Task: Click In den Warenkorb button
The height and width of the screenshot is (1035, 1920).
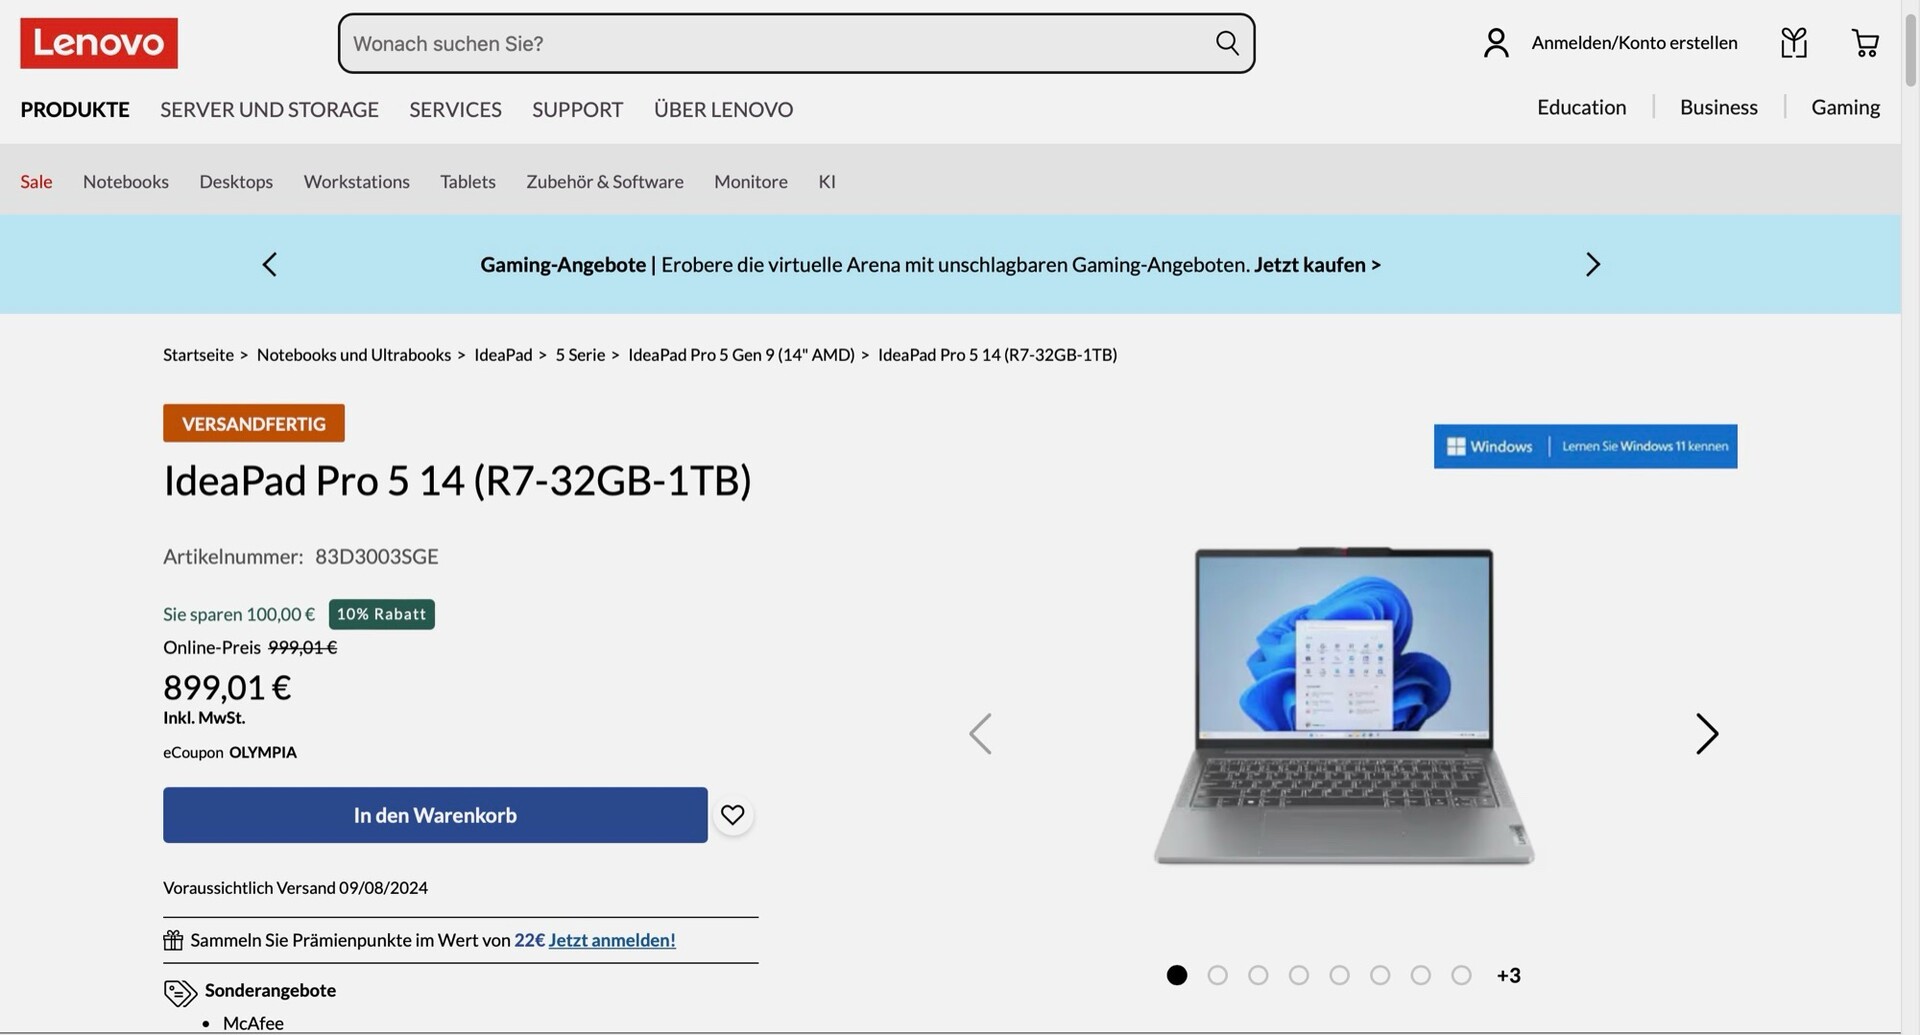Action: [x=435, y=815]
